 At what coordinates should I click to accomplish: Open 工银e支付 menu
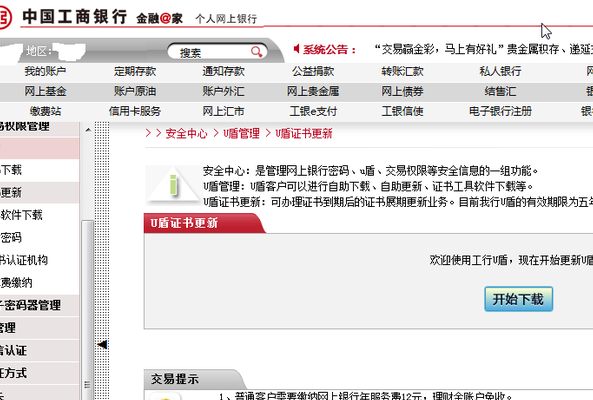313,111
